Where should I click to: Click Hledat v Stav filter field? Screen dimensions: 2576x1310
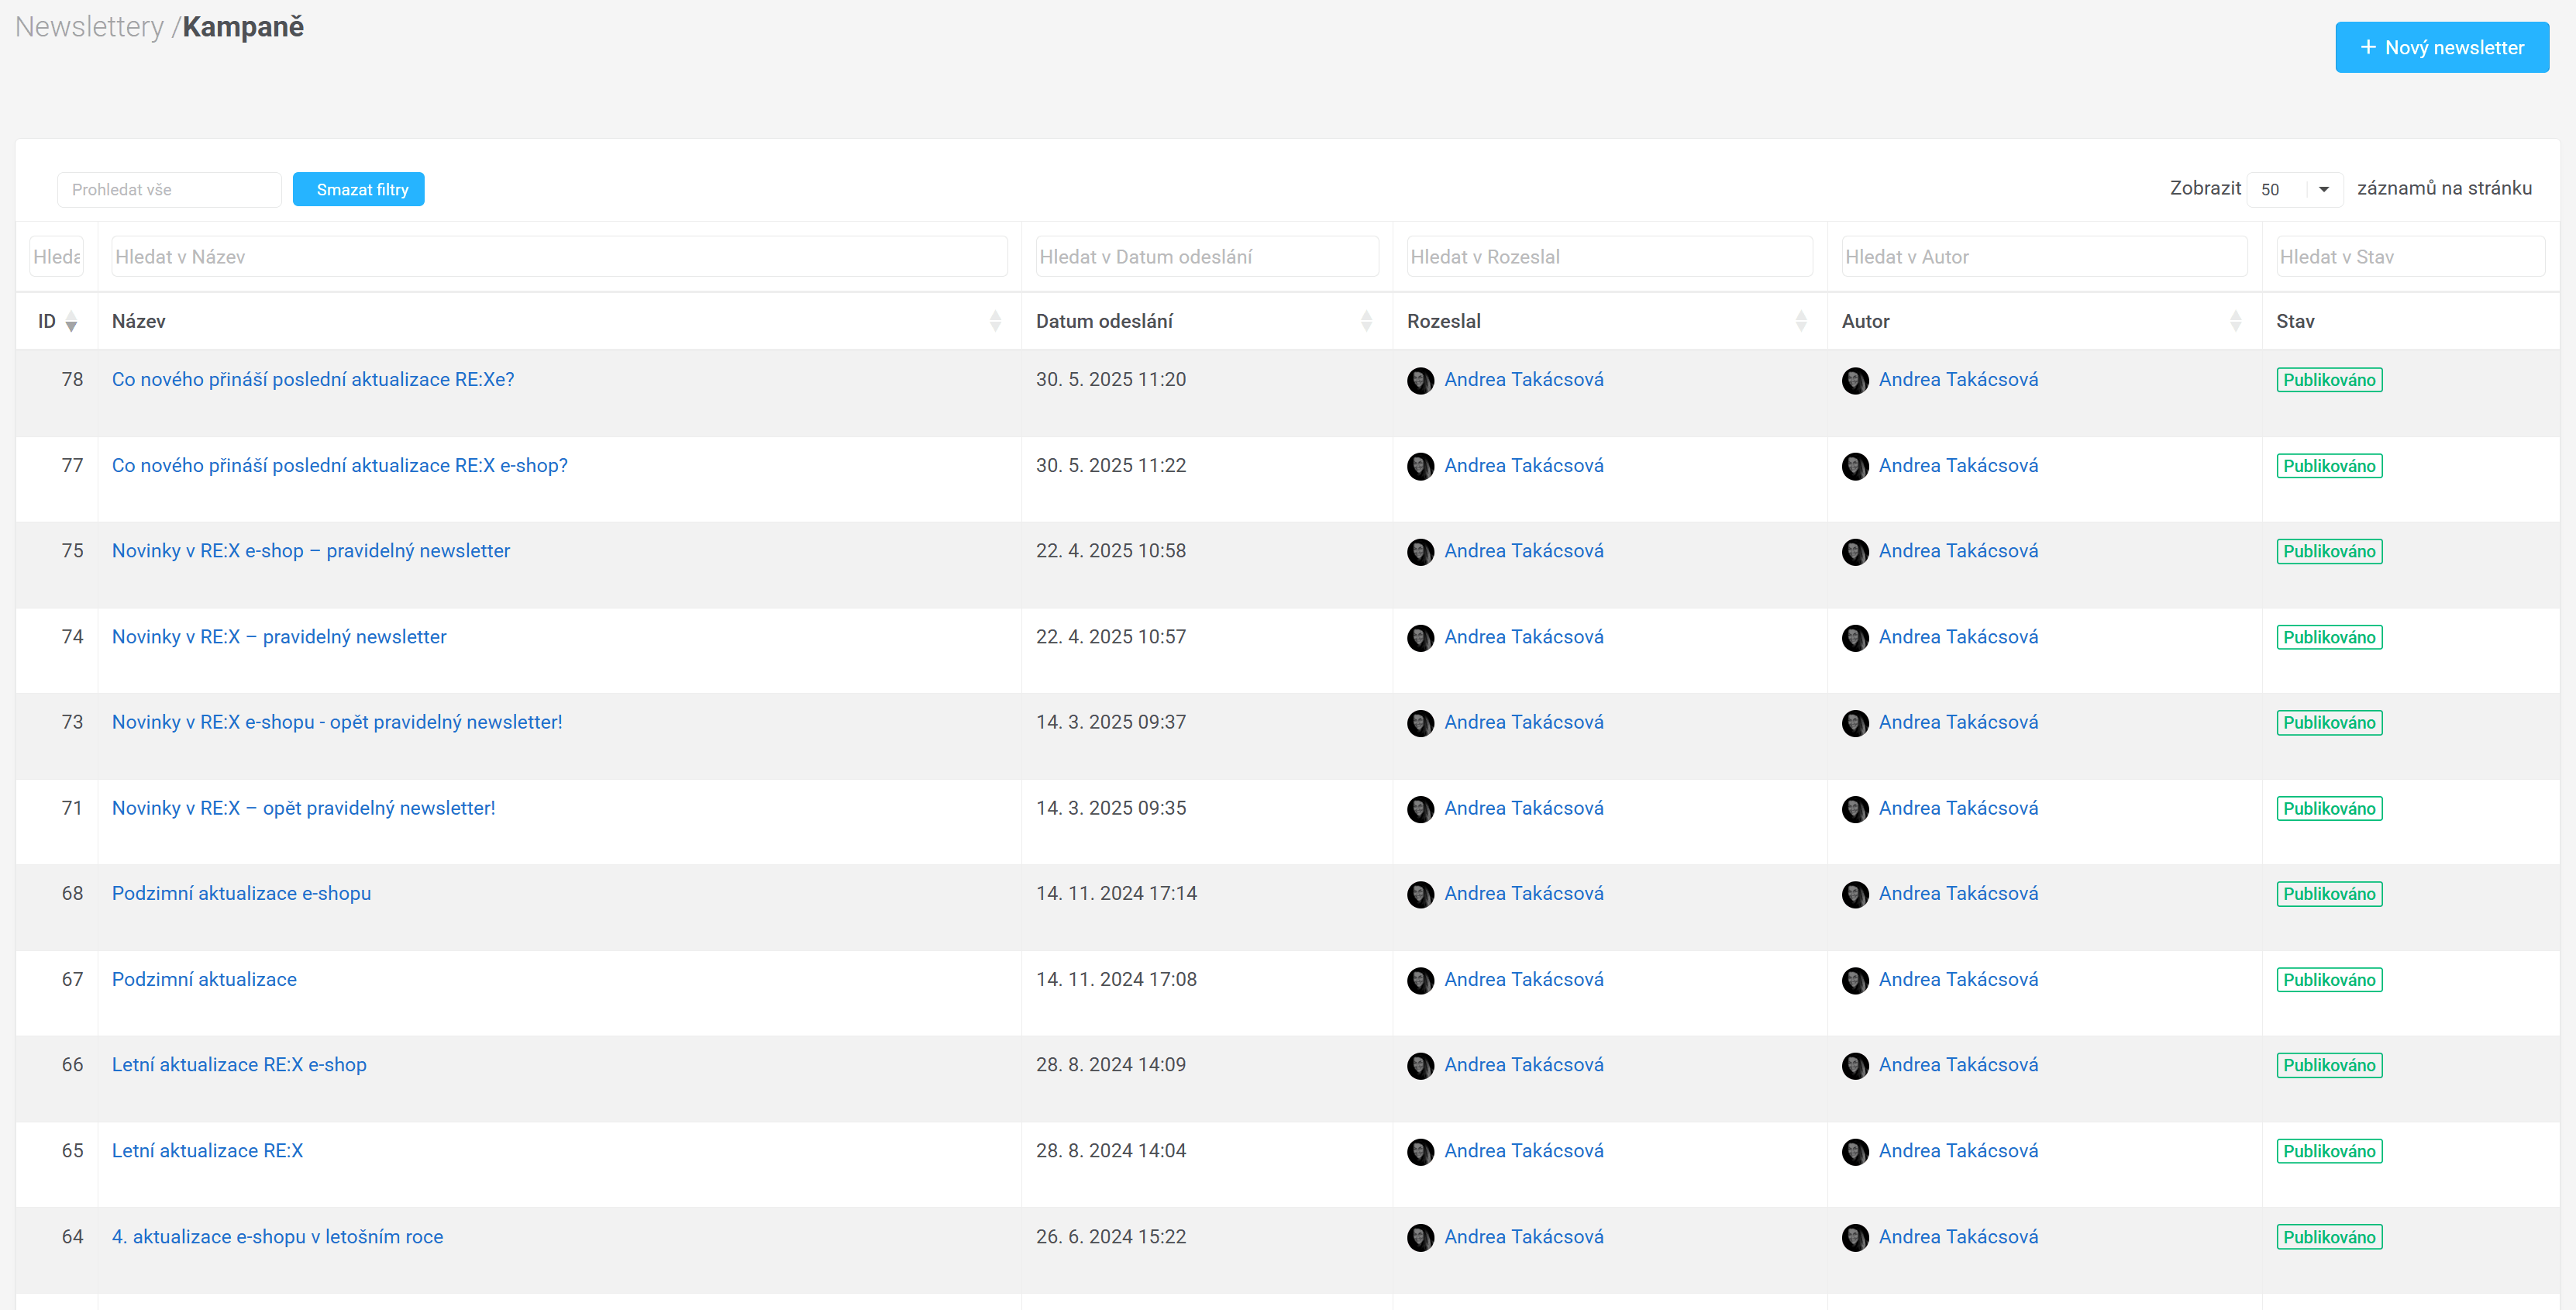pyautogui.click(x=2409, y=257)
